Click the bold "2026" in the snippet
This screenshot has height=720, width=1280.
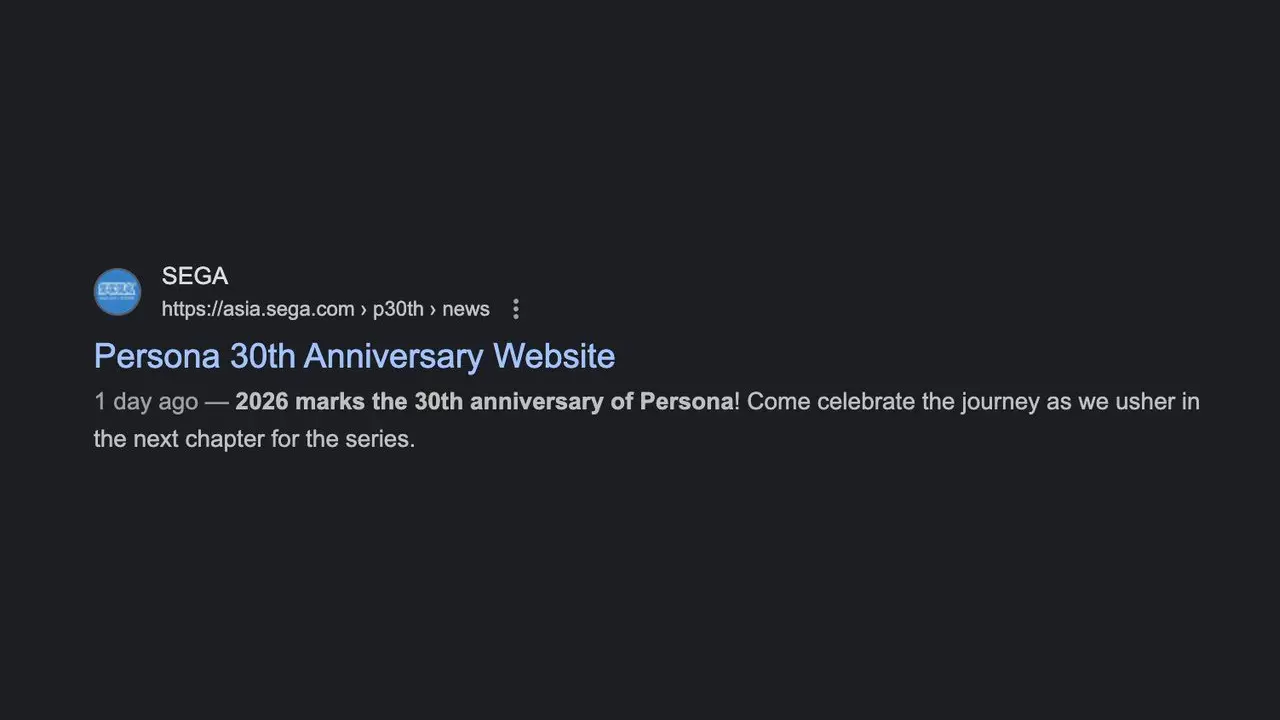262,402
